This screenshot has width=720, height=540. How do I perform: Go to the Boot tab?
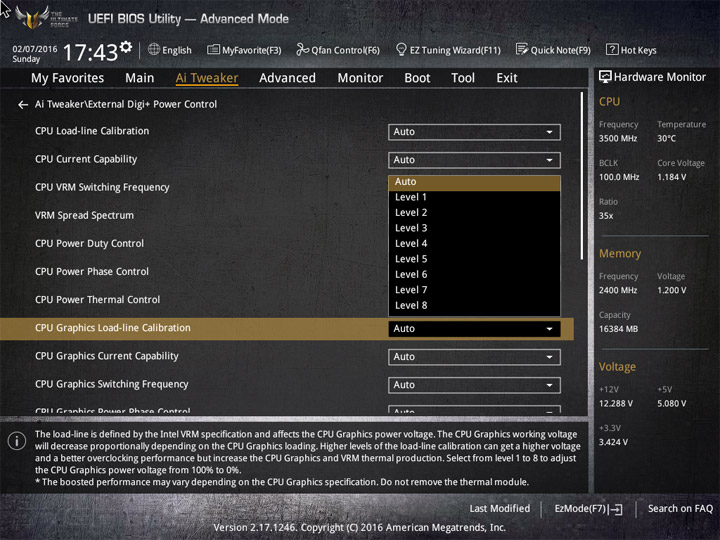(417, 78)
